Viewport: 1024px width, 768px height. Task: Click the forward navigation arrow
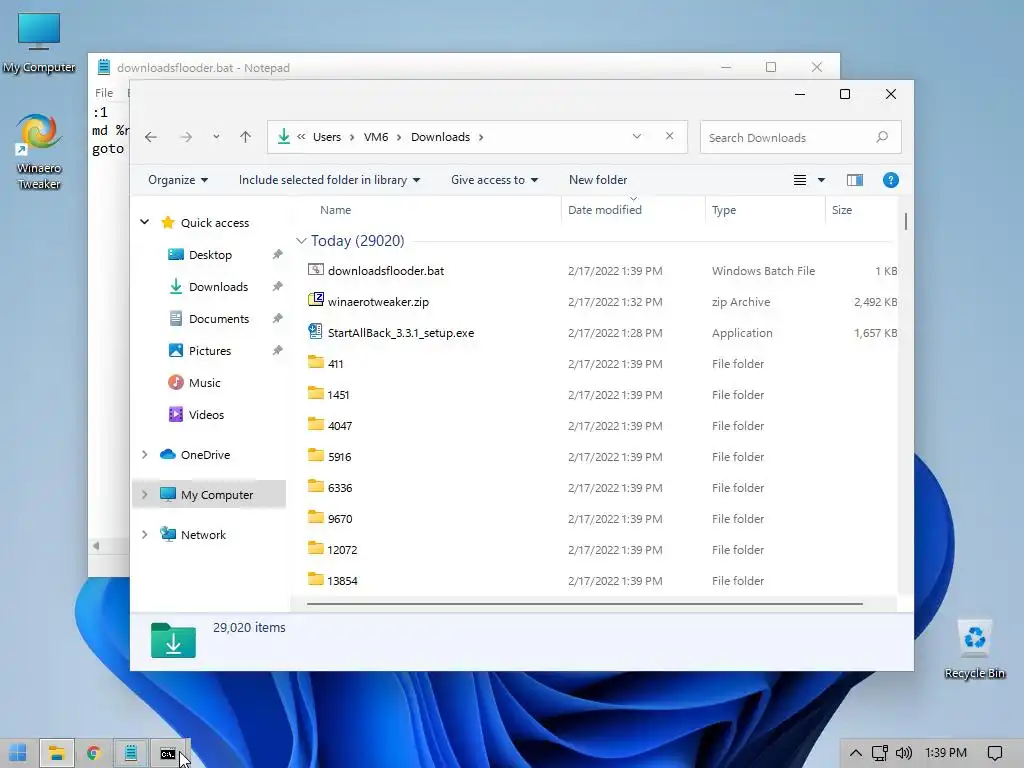tap(186, 137)
